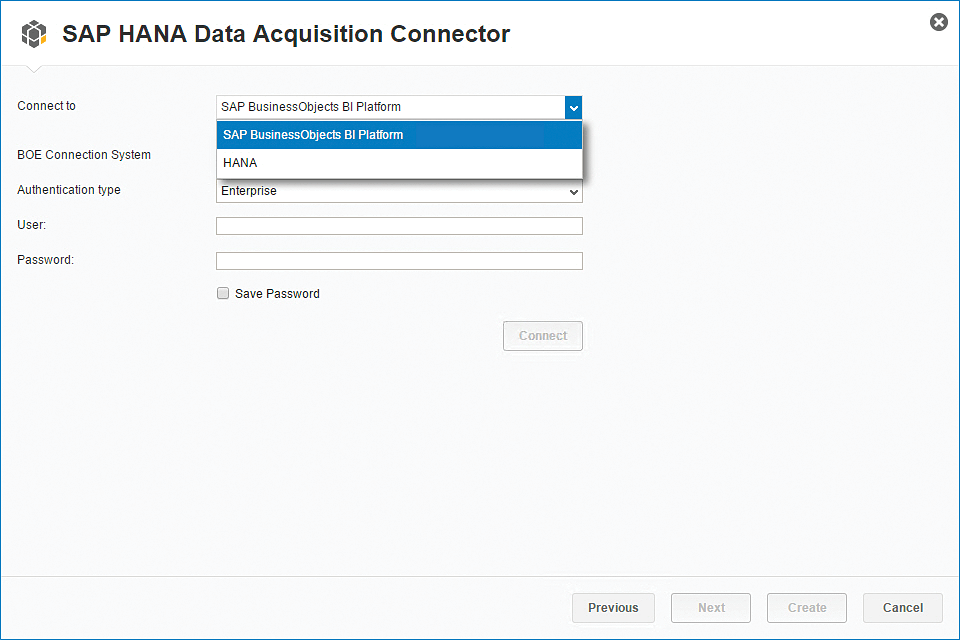Screen dimensions: 960x640
Task: Focus the Password text field
Action: 399,261
